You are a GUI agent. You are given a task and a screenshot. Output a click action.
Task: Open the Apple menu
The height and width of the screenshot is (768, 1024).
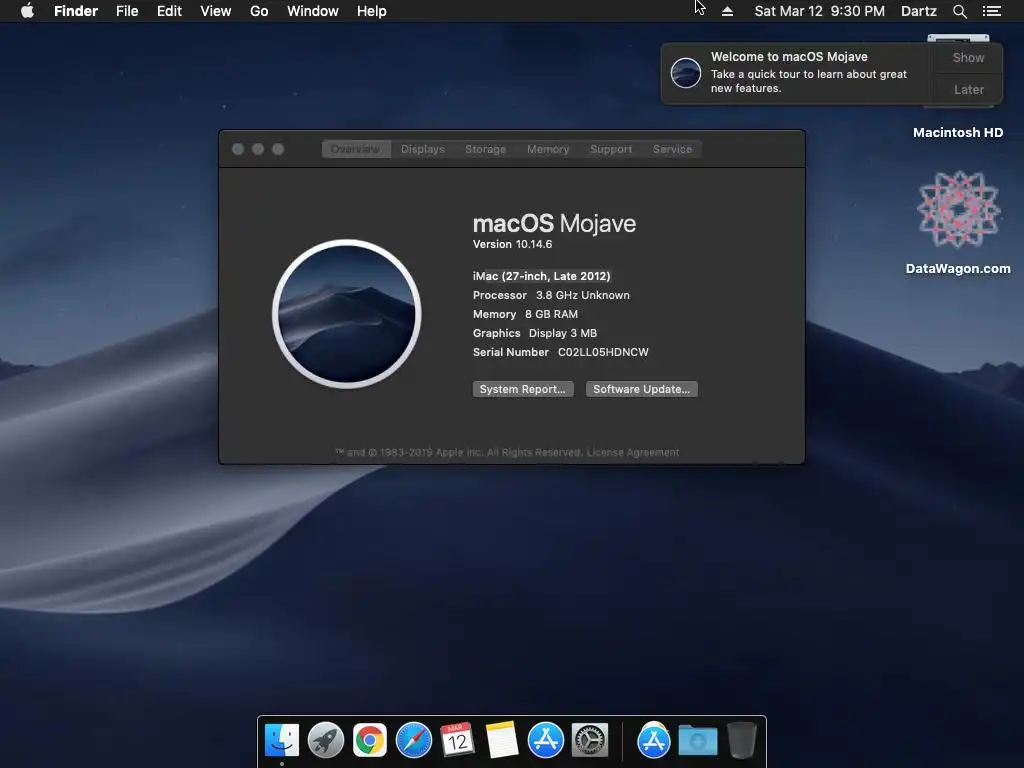coord(27,11)
